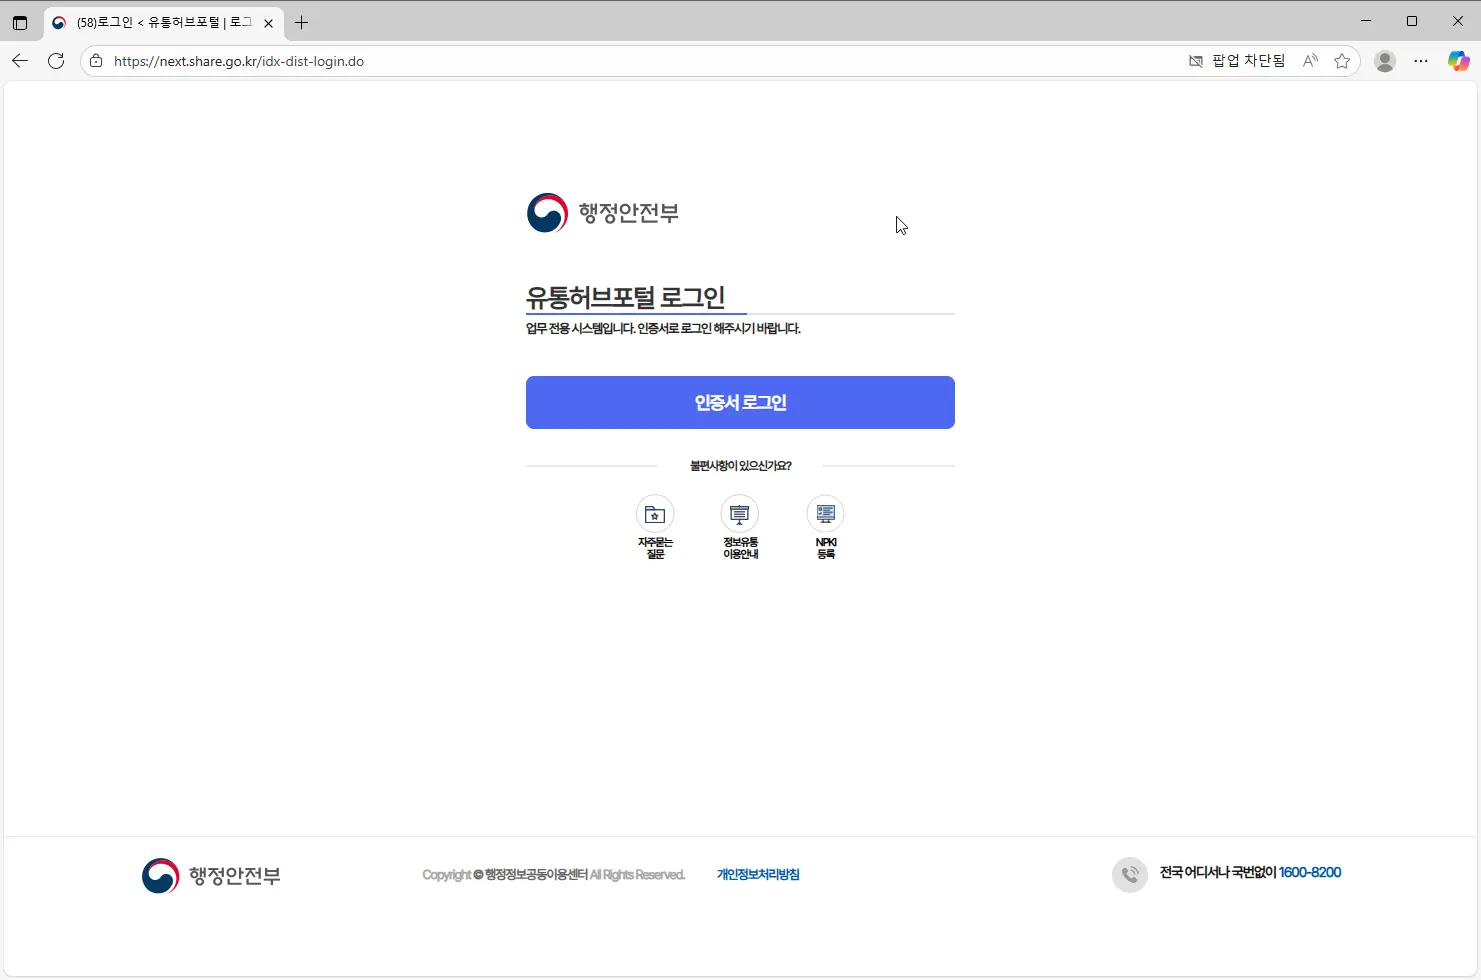Click the 인증서 로그인 login button
This screenshot has height=980, width=1481.
[x=740, y=402]
